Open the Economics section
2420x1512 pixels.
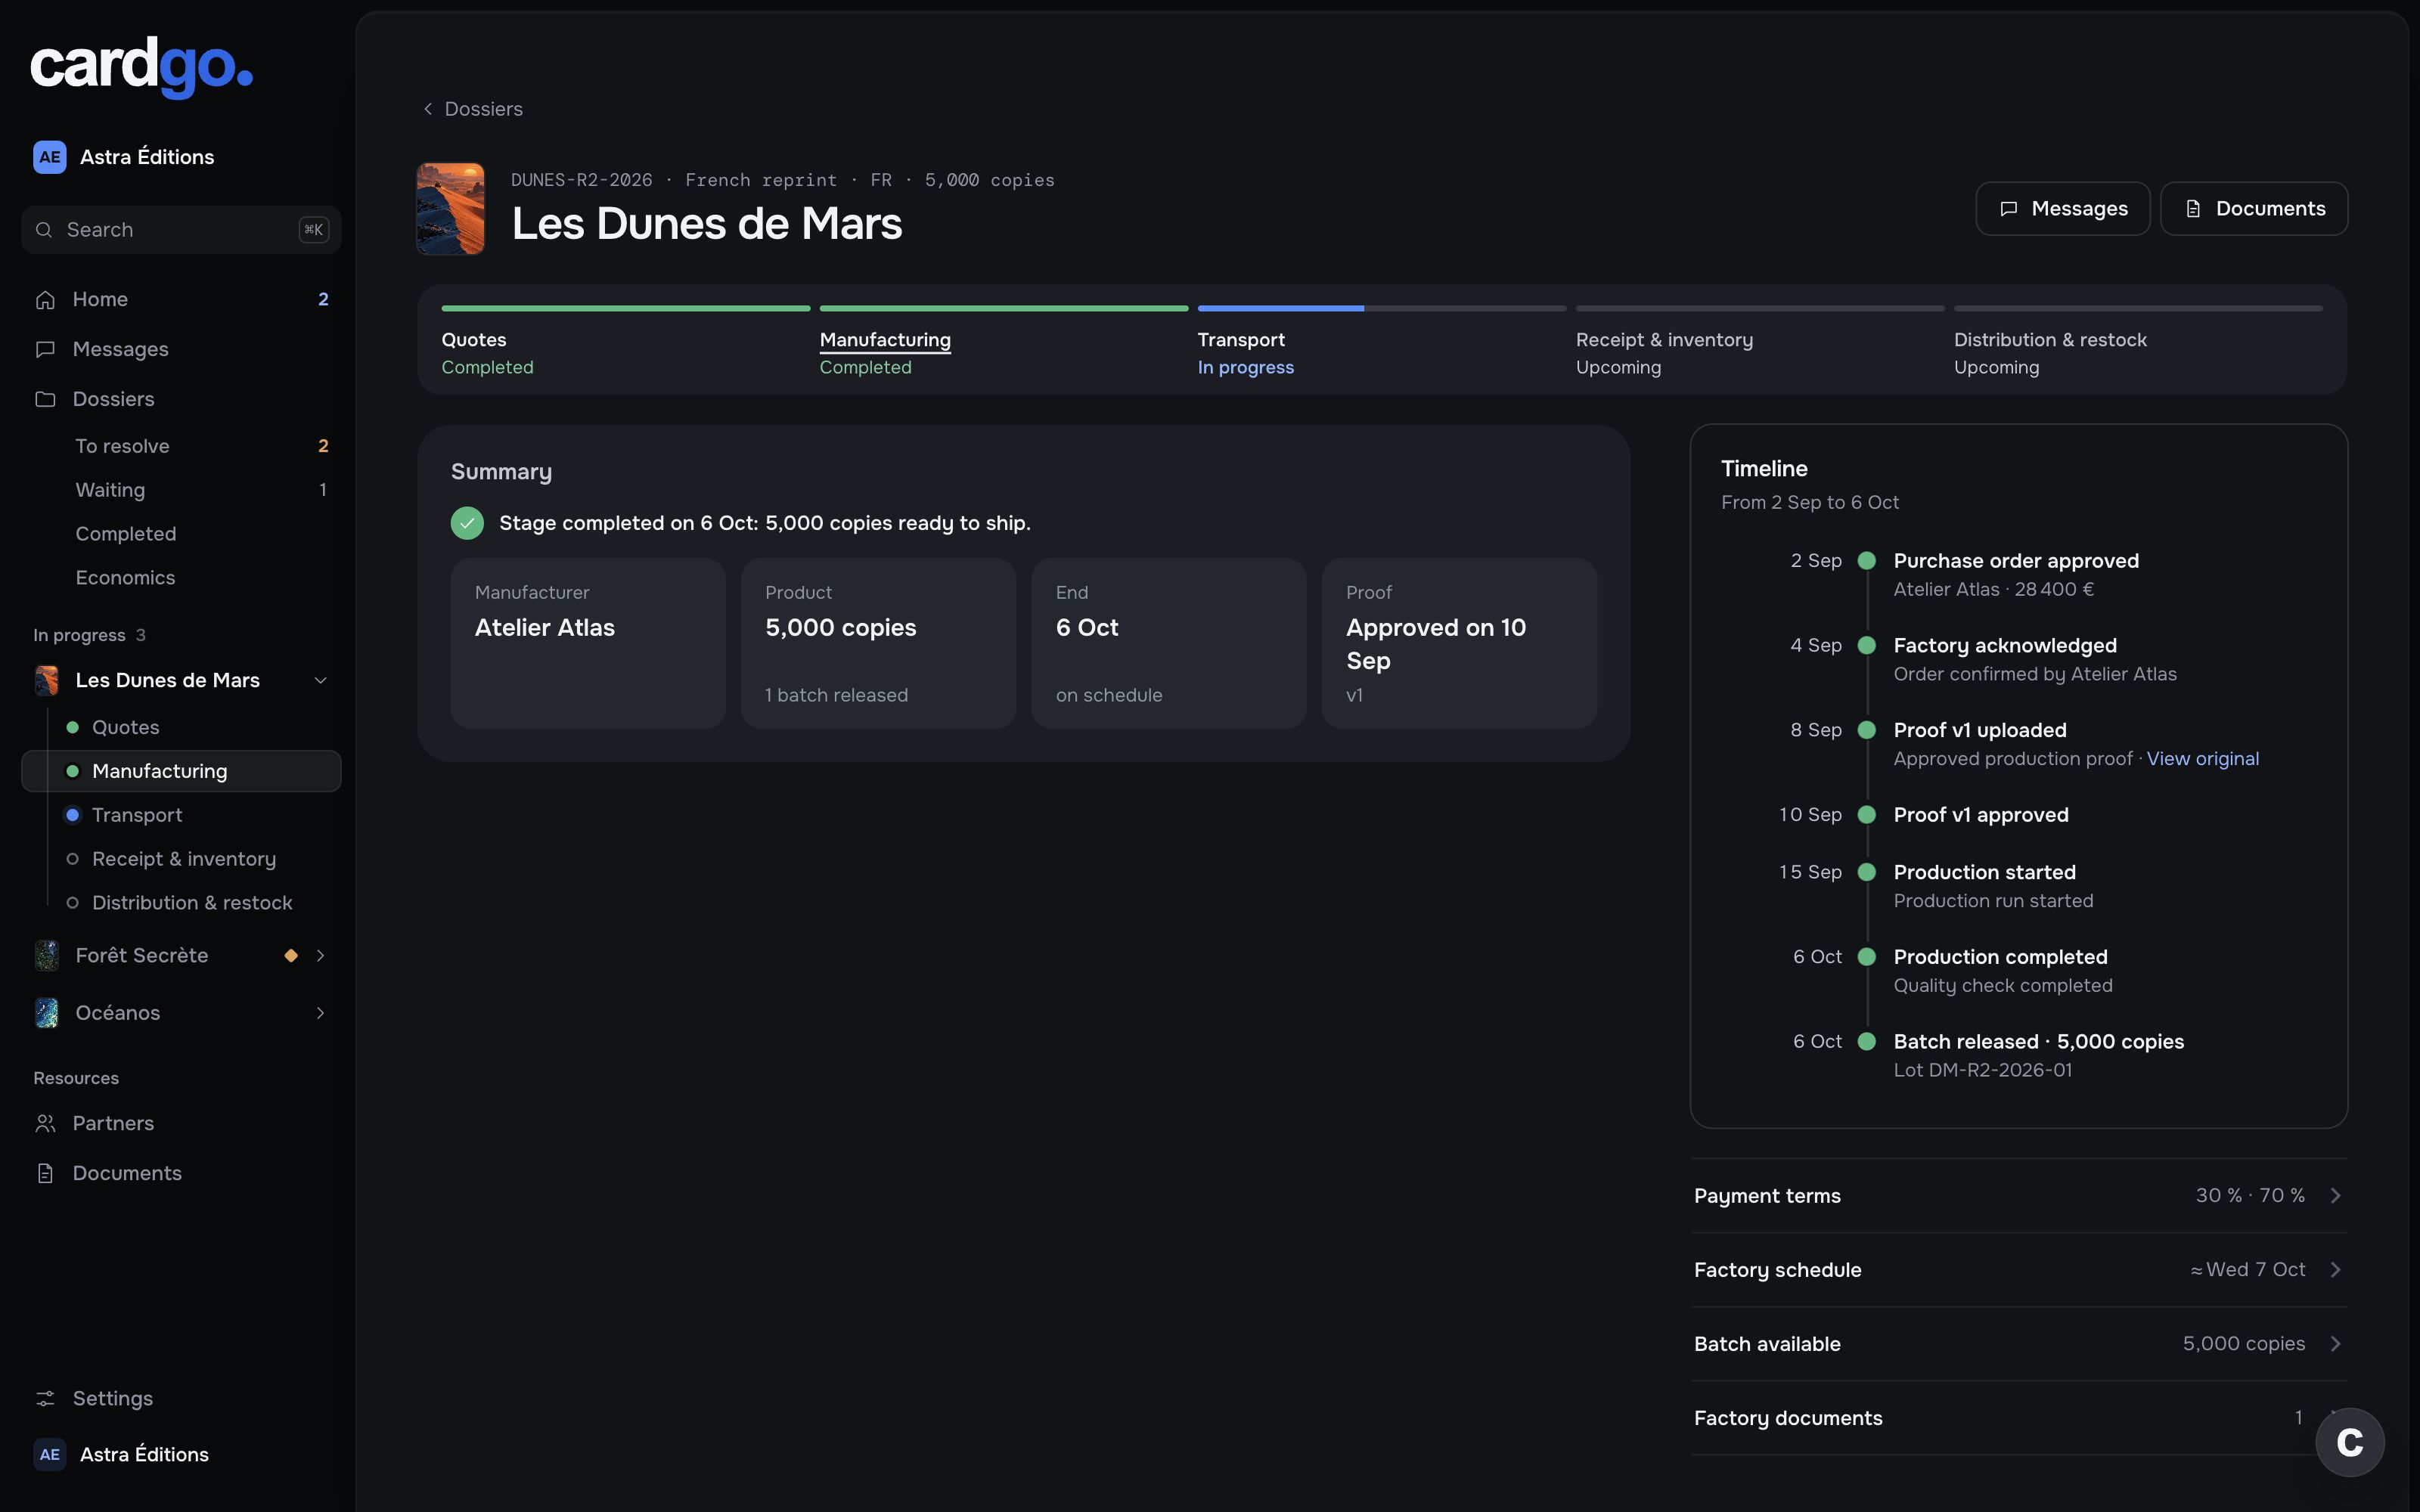click(181, 577)
